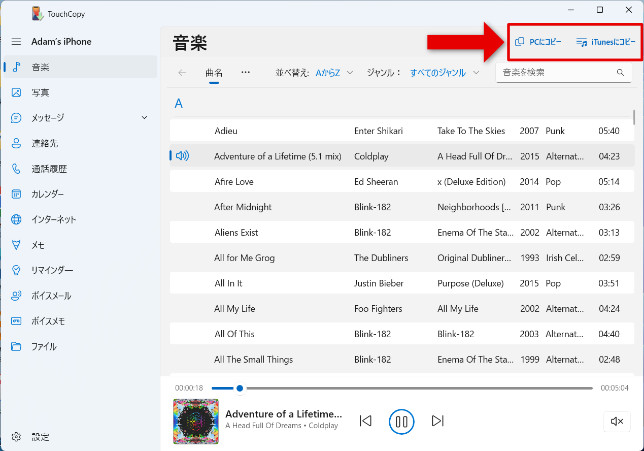Open the ボイスメモ voice memos section
644x451 pixels.
pyautogui.click(x=80, y=321)
